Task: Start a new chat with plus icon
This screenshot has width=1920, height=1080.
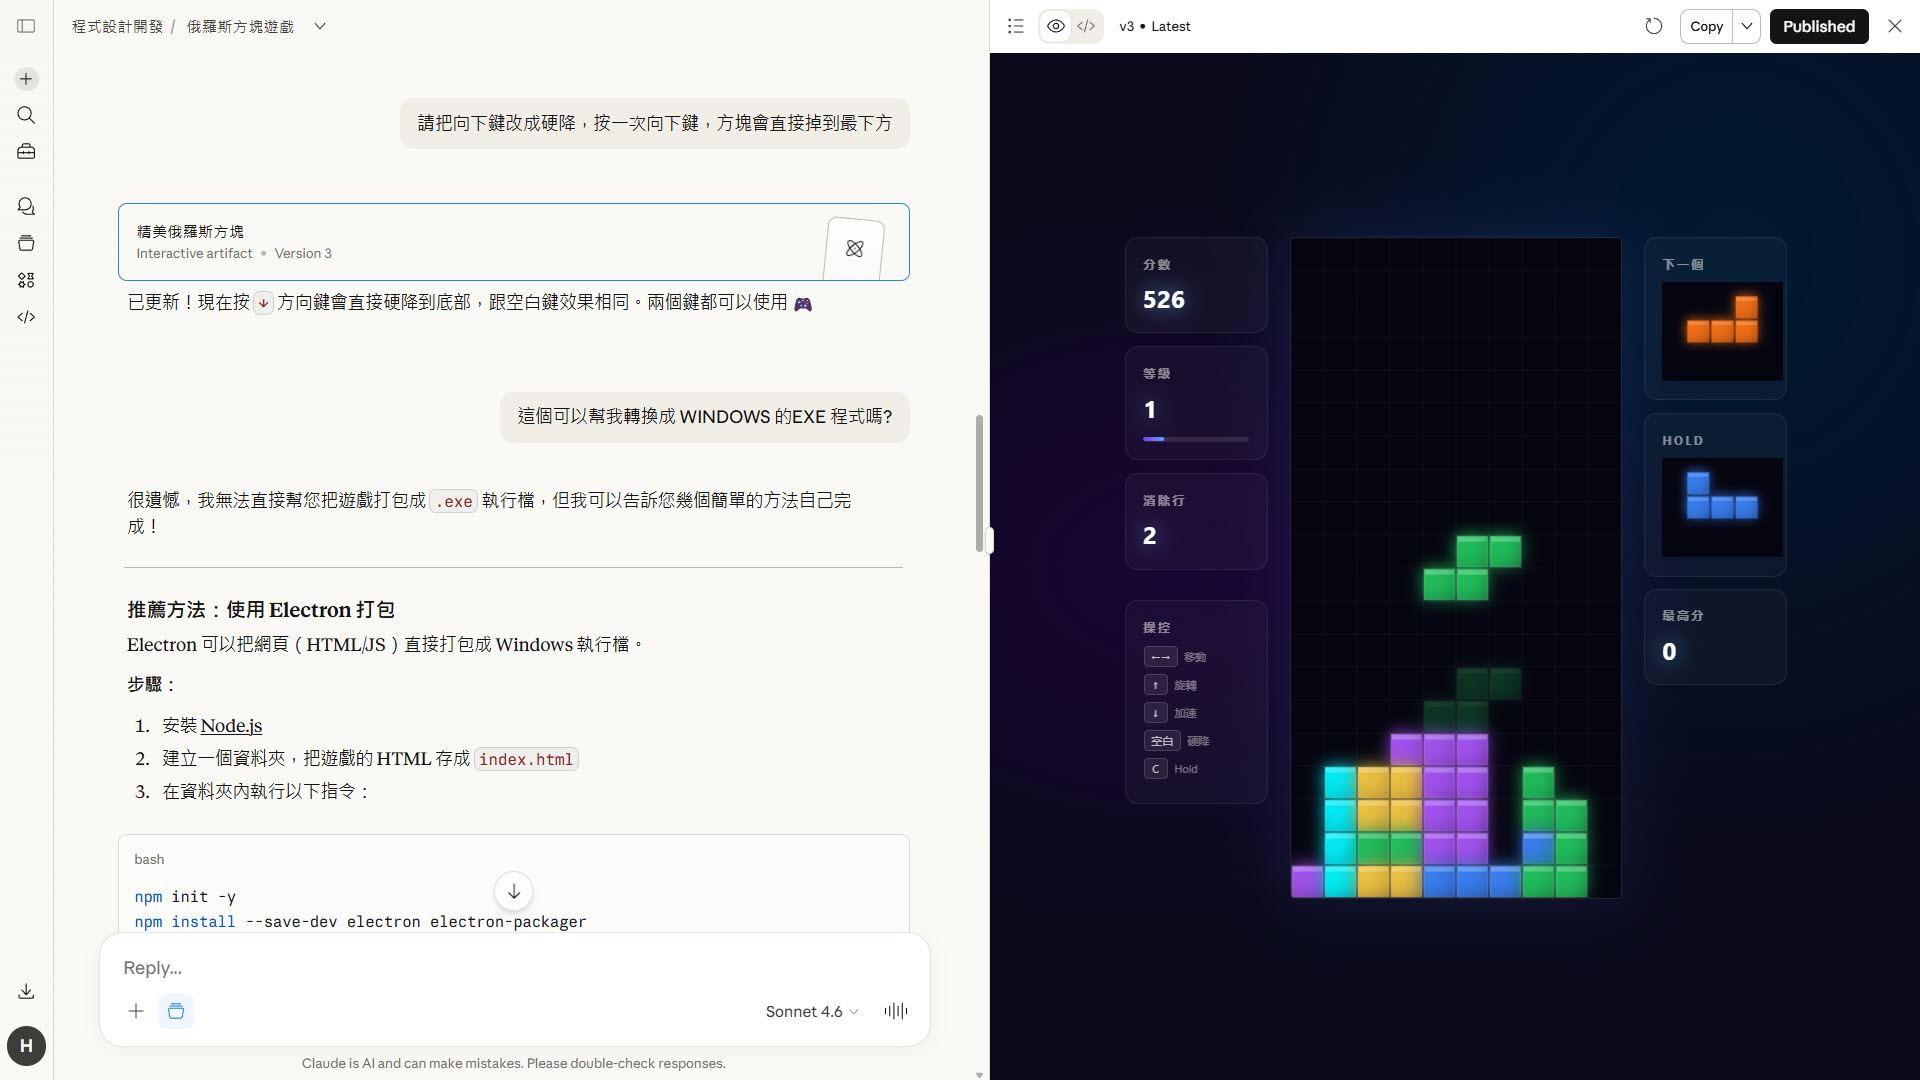Action: click(26, 79)
